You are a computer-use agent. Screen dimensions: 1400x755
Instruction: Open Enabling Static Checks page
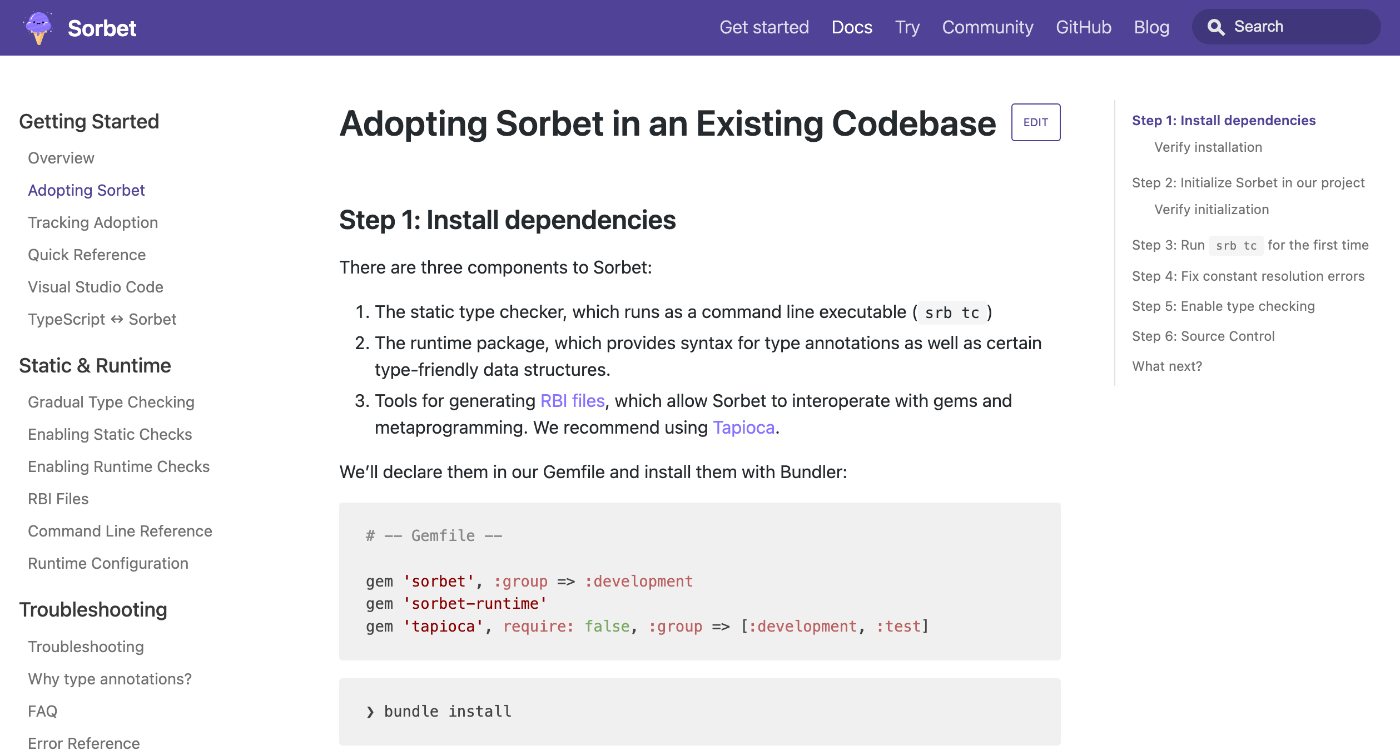(110, 434)
